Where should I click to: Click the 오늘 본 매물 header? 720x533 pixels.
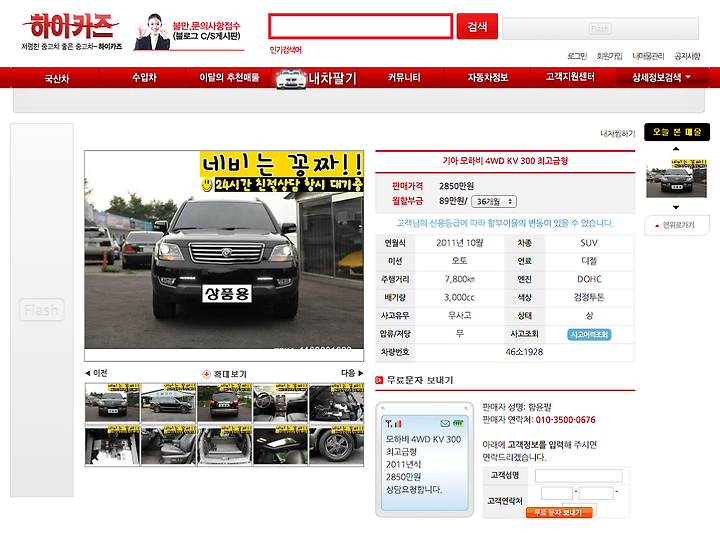[677, 132]
